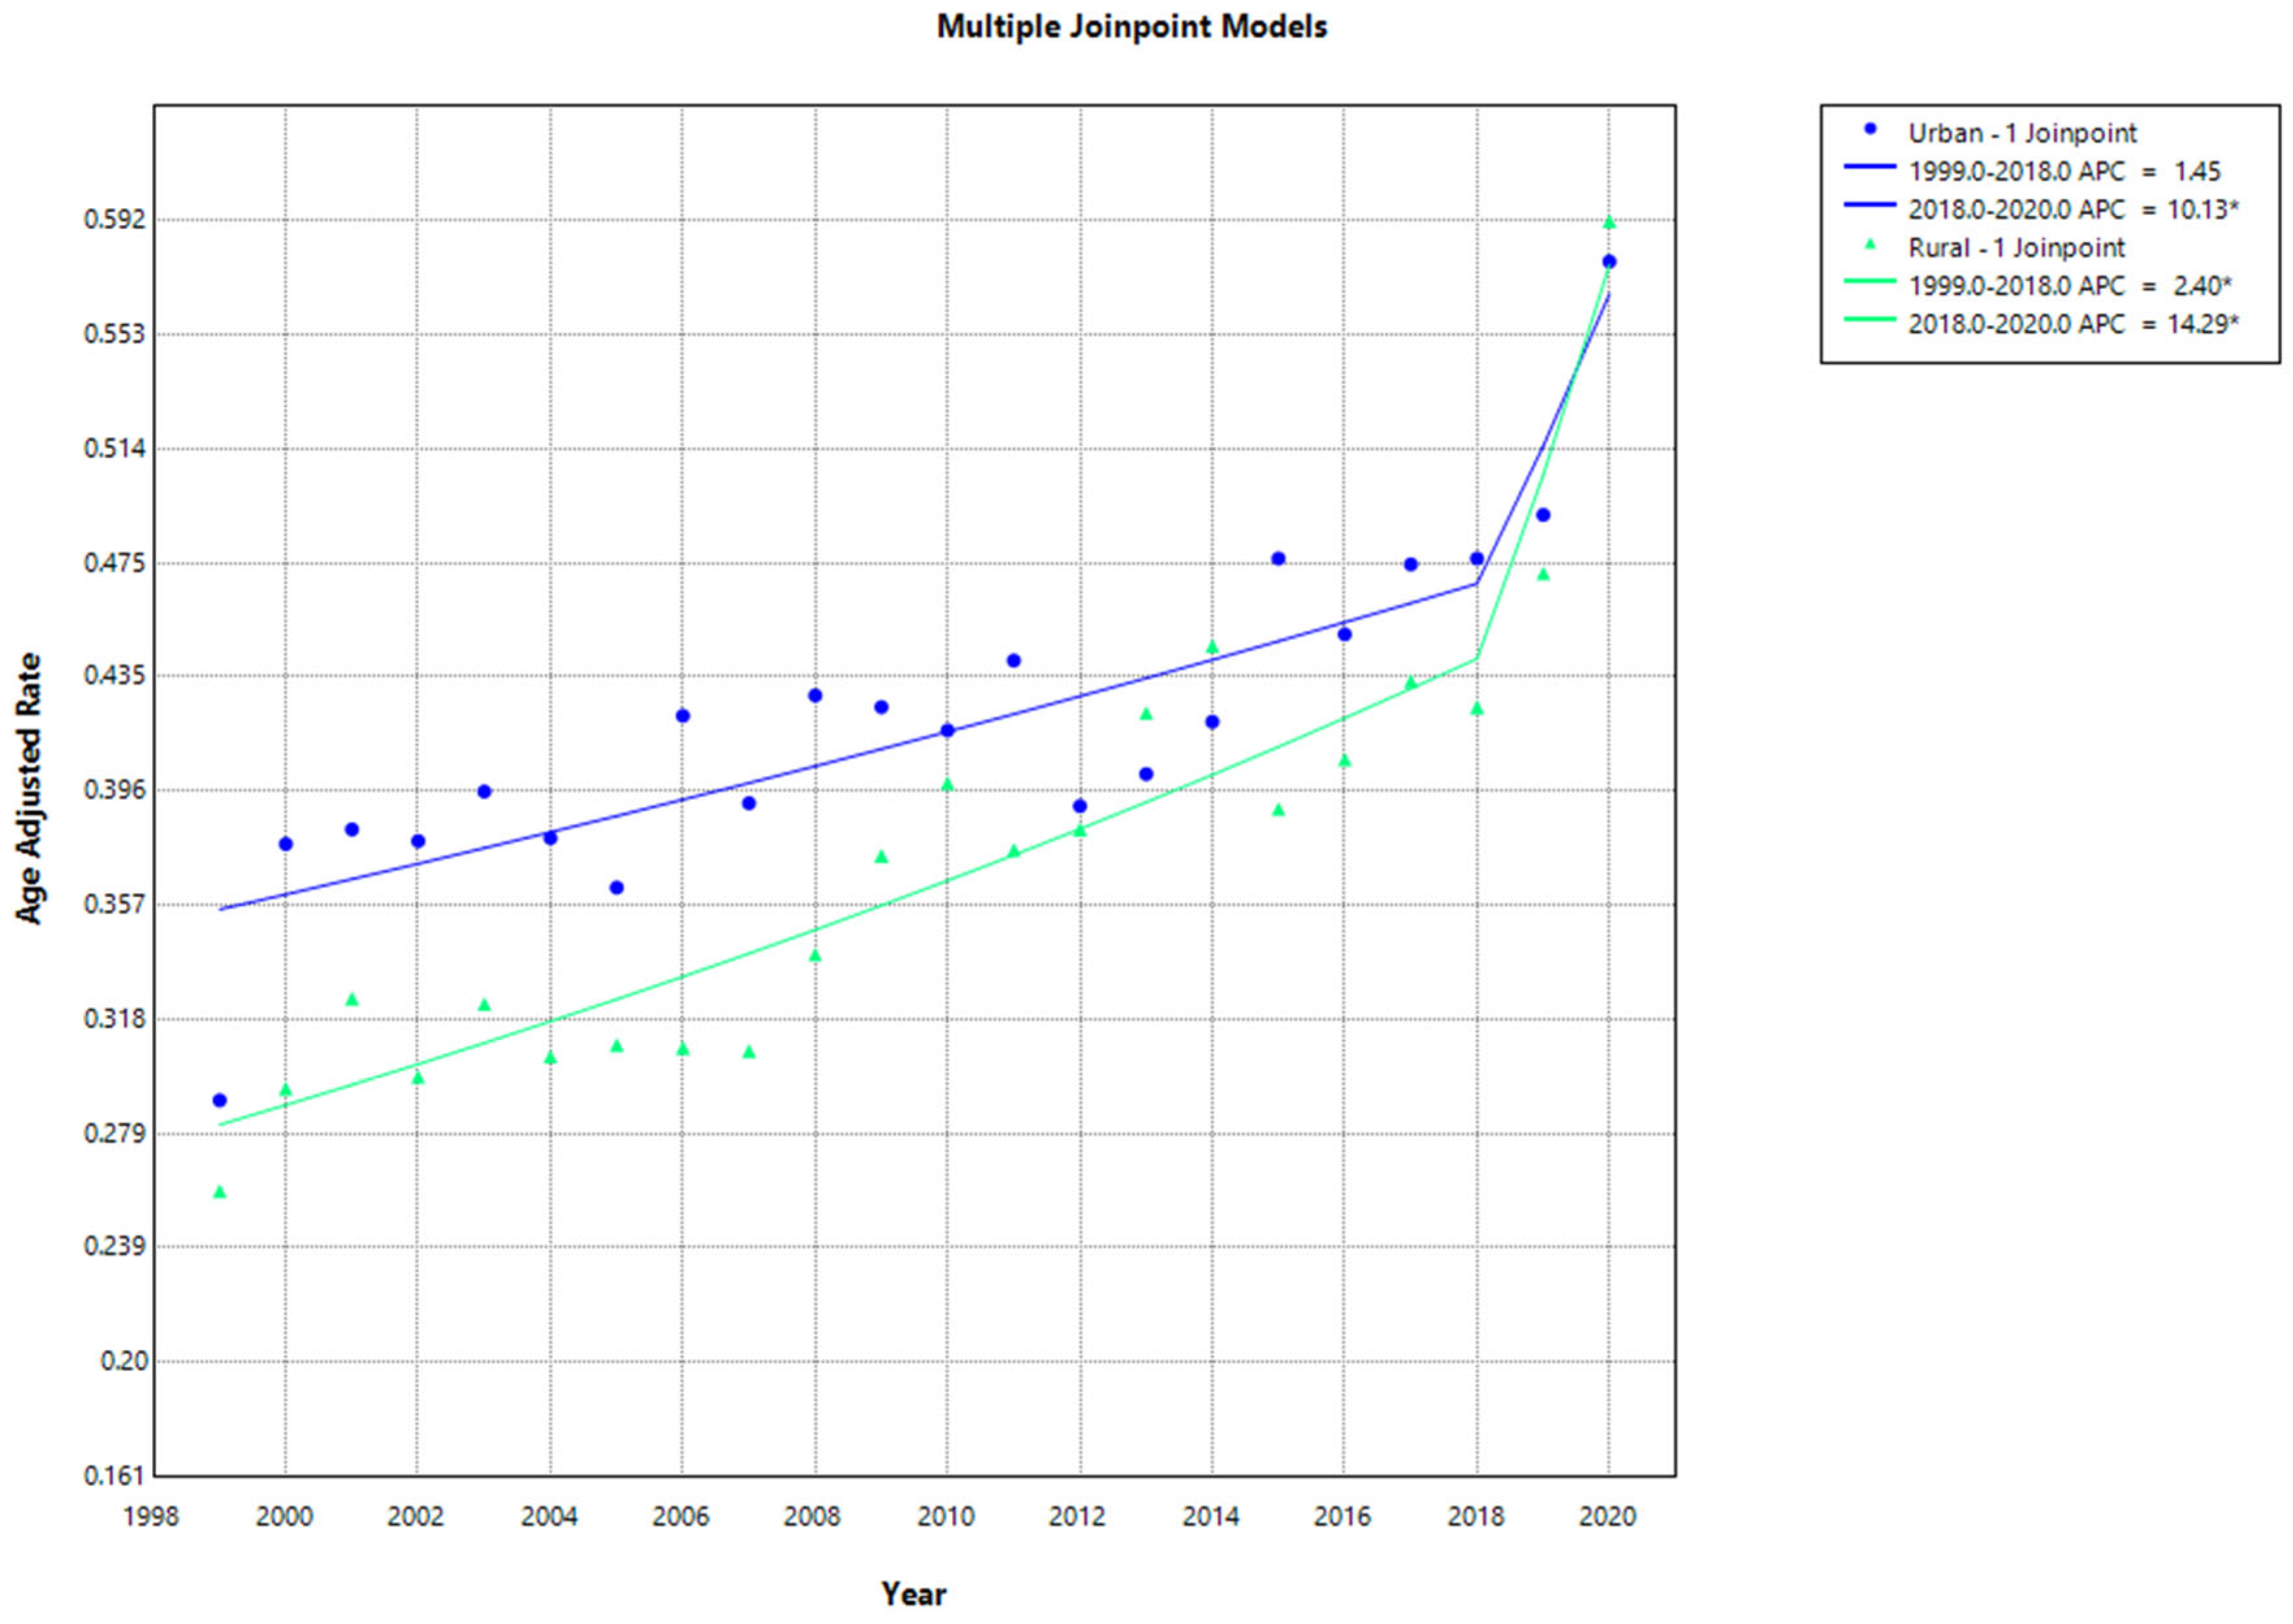The height and width of the screenshot is (1624, 2293).
Task: Click the Rural triangle data point at 2020
Action: [1609, 222]
